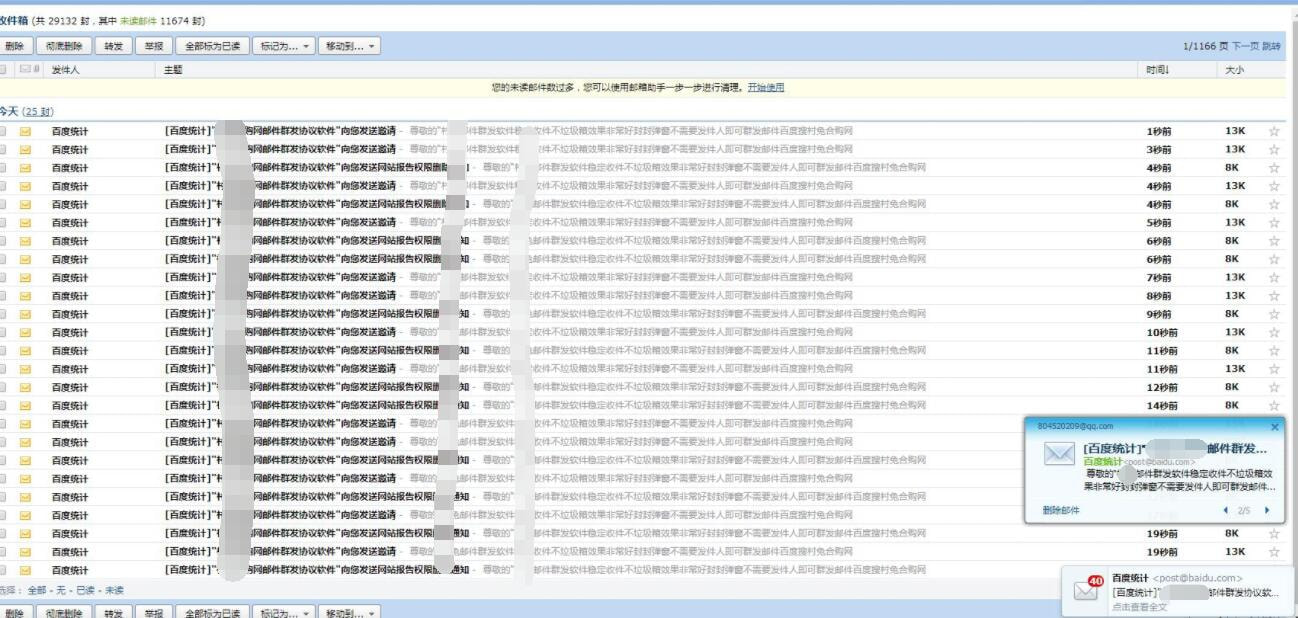This screenshot has width=1298, height=618.
Task: Choose 全部 in the 选择 row
Action: coord(37,590)
